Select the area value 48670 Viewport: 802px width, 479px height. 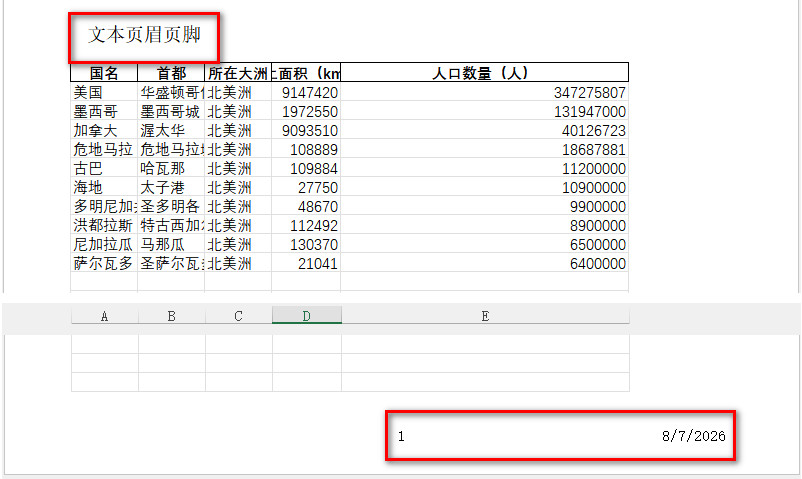[306, 206]
